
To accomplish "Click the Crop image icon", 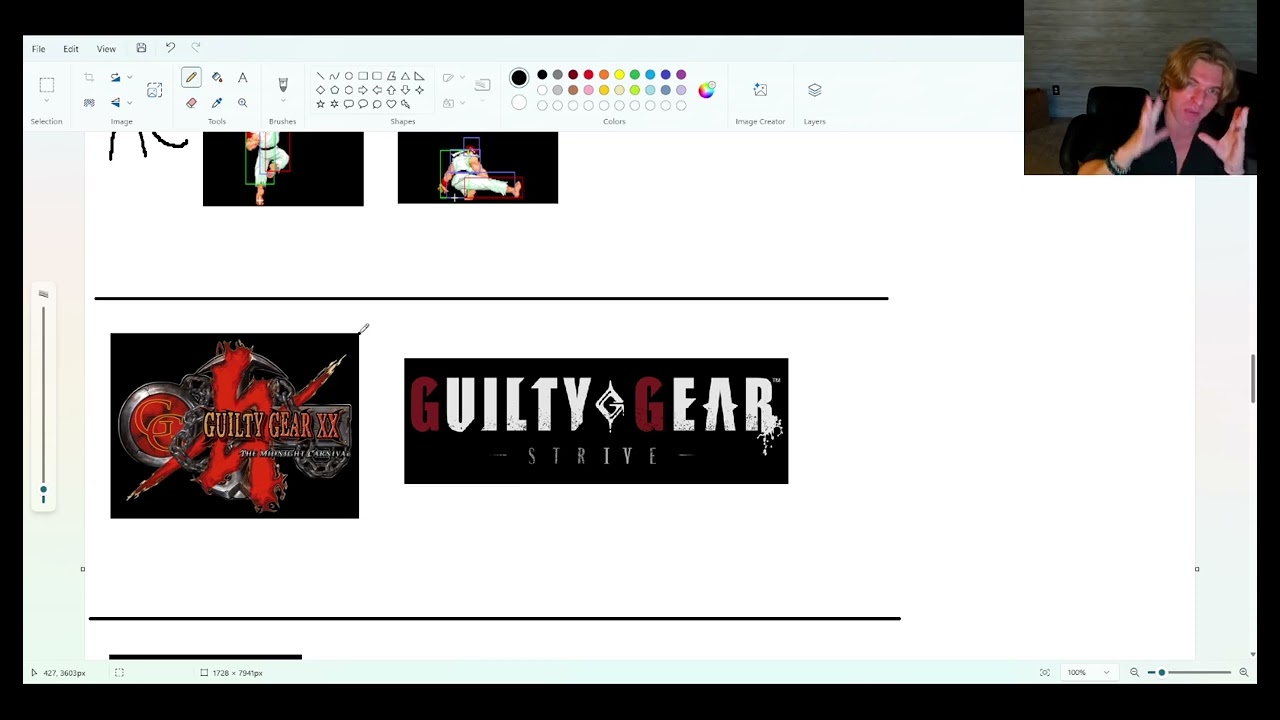I will [x=89, y=78].
